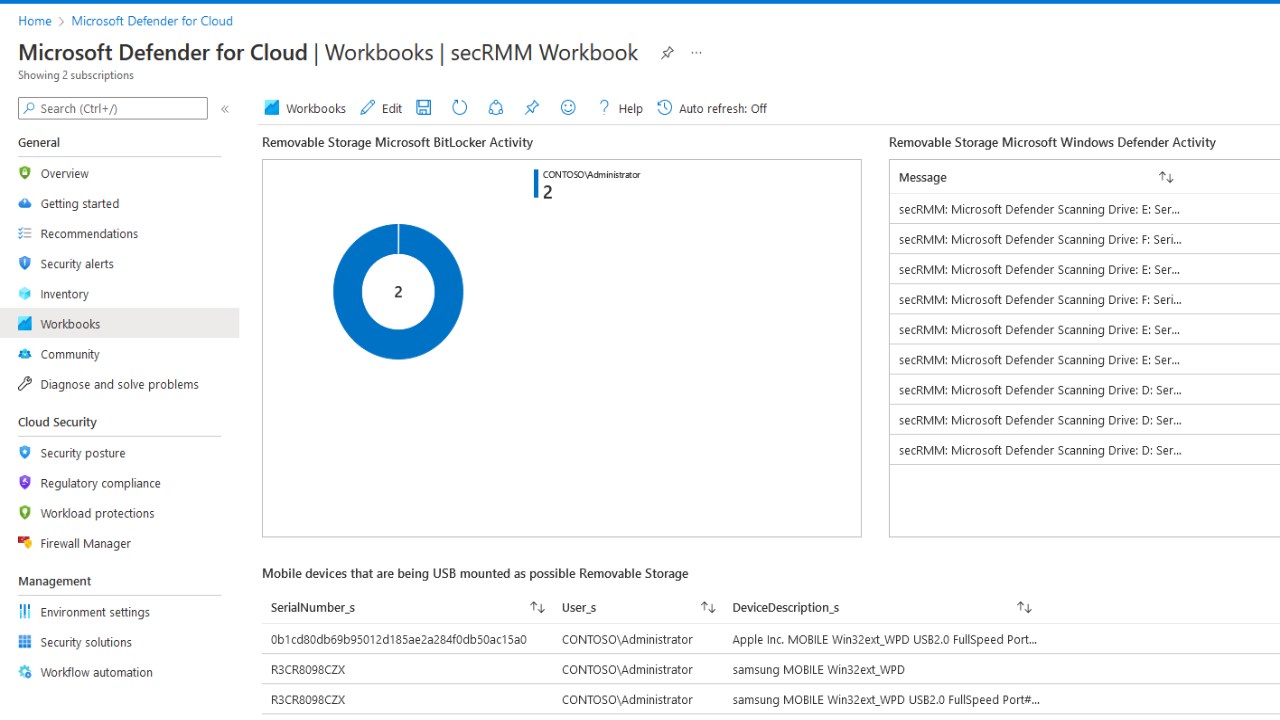This screenshot has width=1280, height=720.
Task: Click the Workload protections shield icon
Action: point(25,512)
